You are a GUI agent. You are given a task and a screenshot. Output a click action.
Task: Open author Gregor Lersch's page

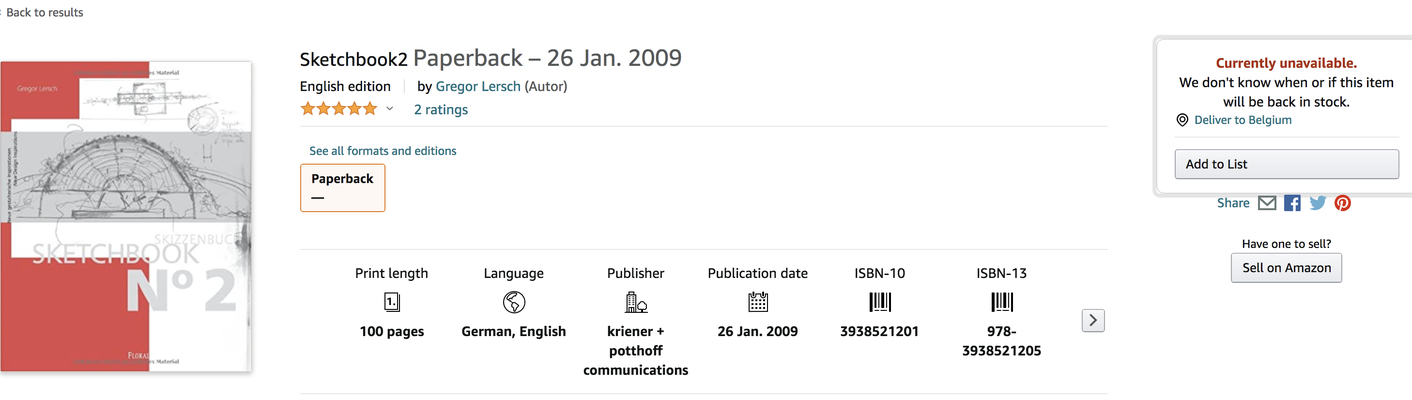pyautogui.click(x=478, y=86)
